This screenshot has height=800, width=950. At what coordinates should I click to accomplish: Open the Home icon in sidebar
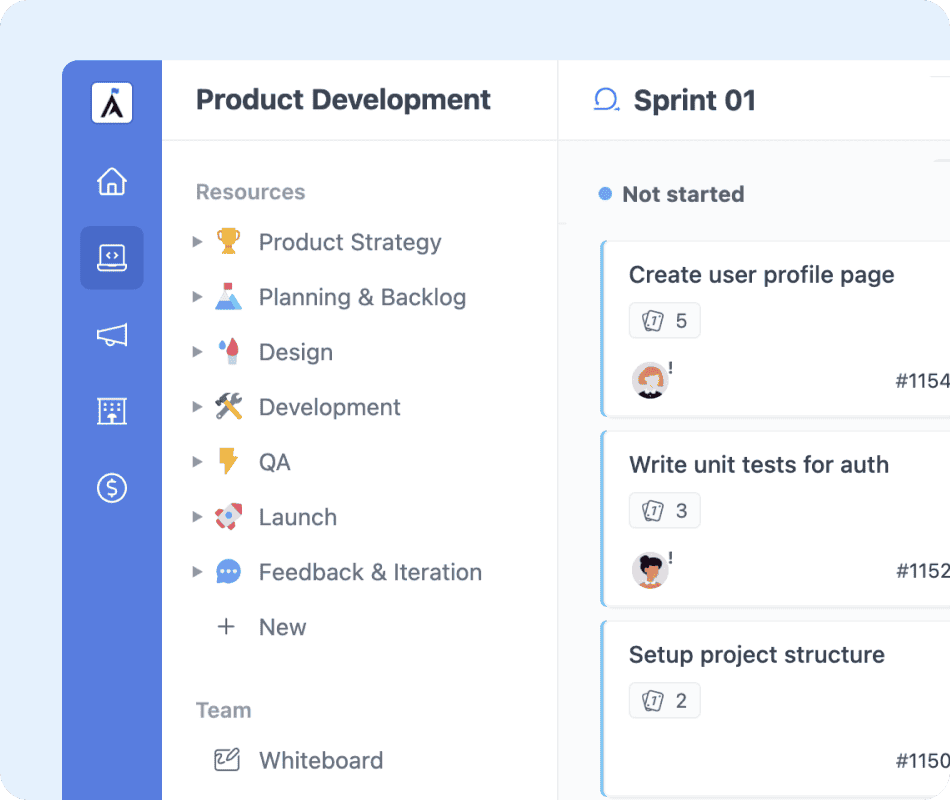click(x=112, y=182)
